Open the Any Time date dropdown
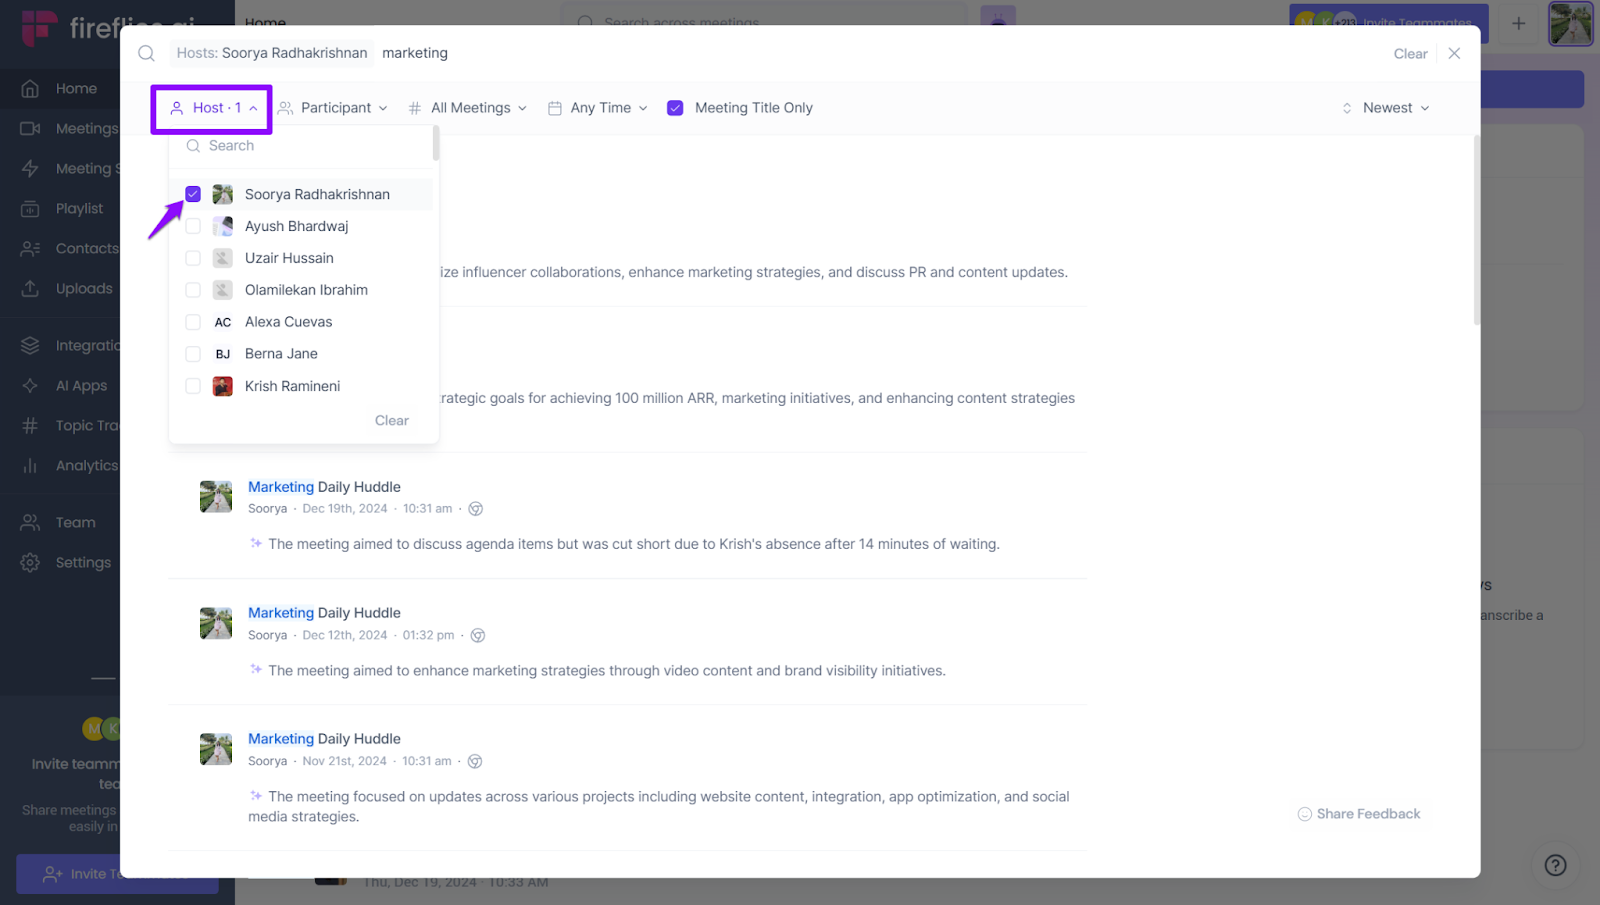 coord(598,108)
